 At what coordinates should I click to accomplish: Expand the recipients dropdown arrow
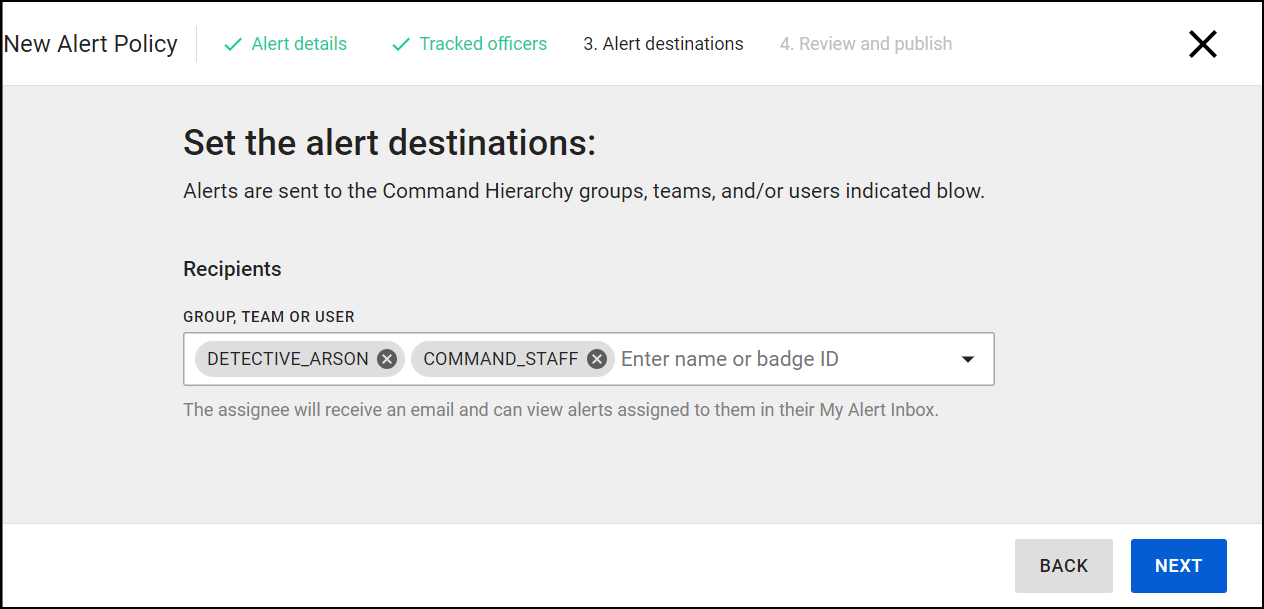point(967,359)
